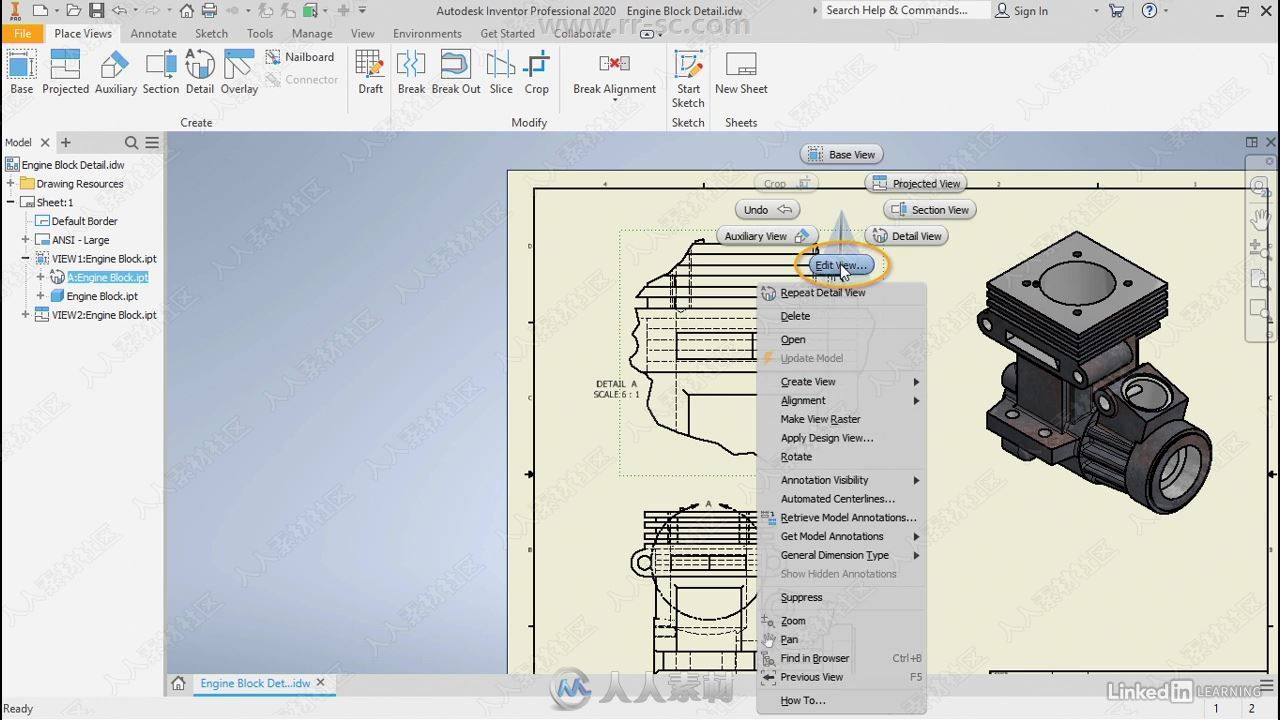Viewport: 1280px width, 720px height.
Task: Select the Base view tool in ribbon
Action: 21,73
